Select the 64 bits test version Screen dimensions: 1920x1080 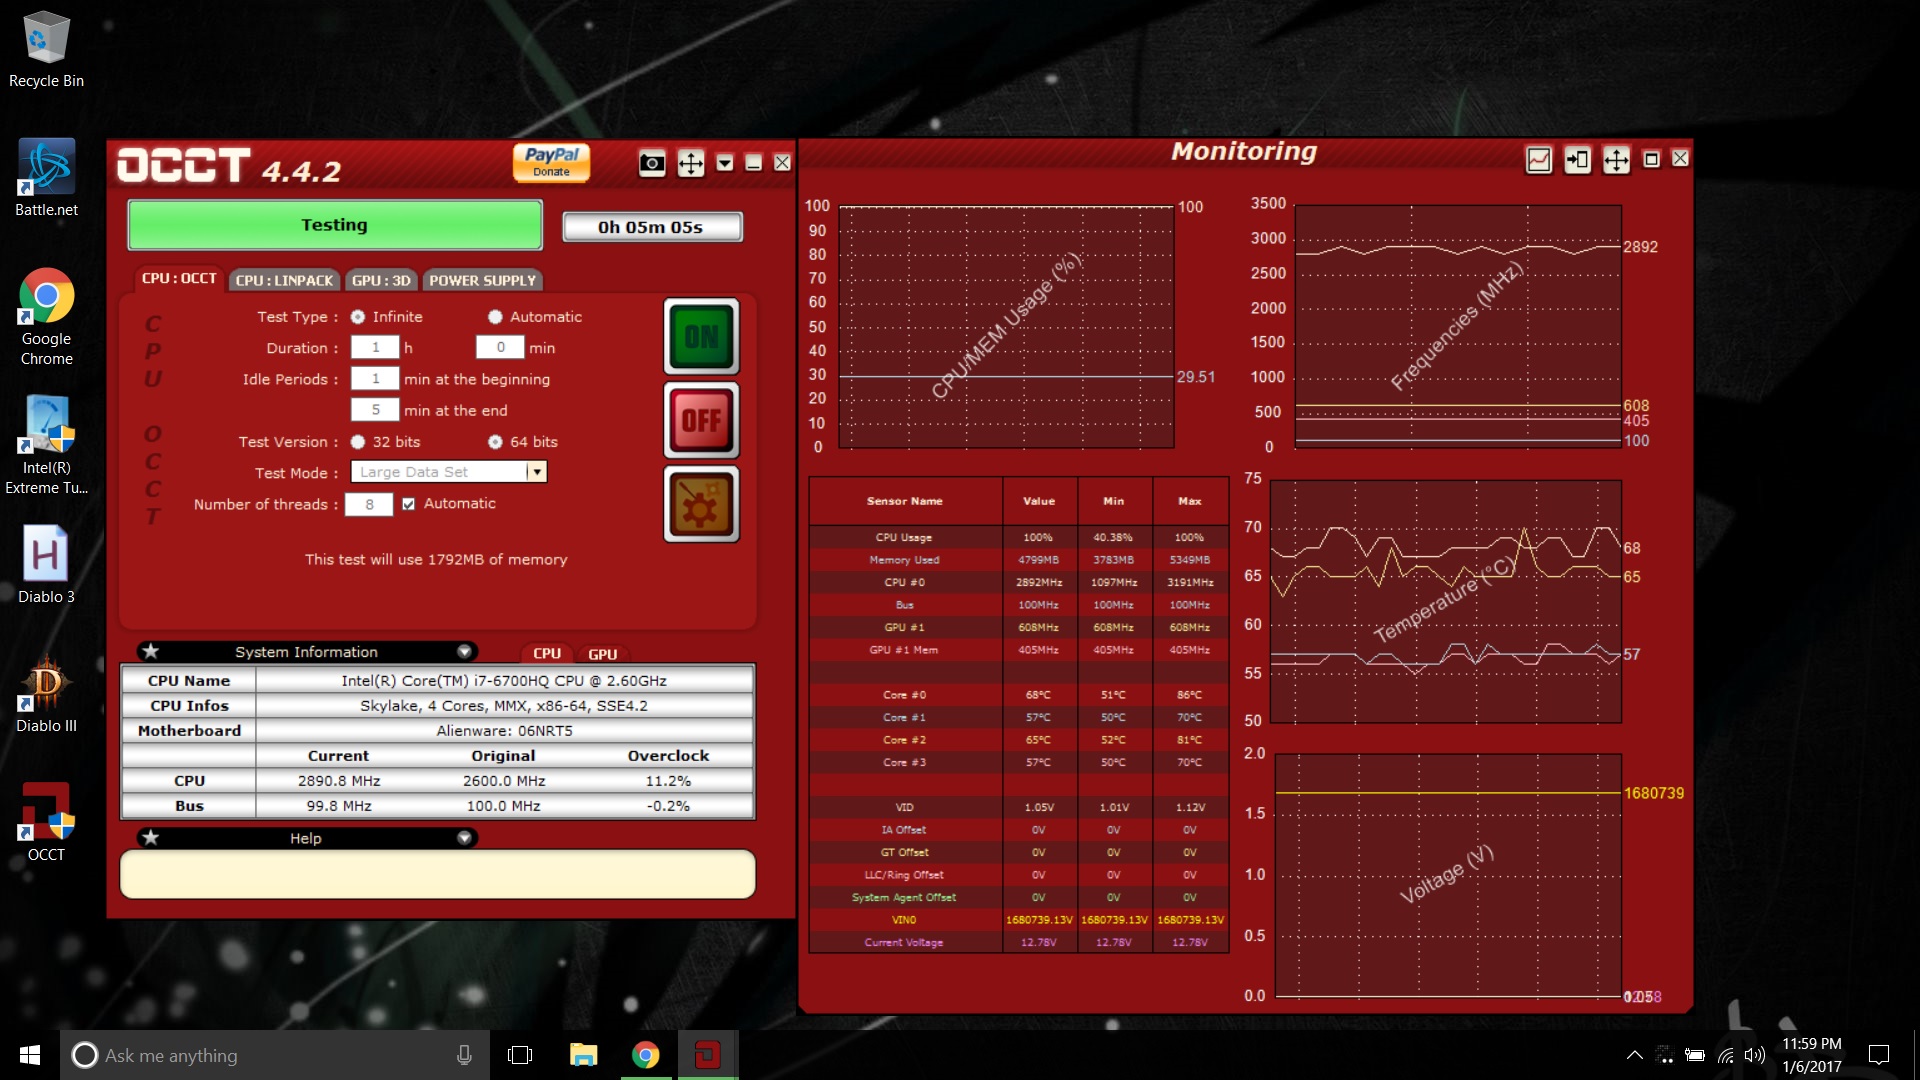495,442
